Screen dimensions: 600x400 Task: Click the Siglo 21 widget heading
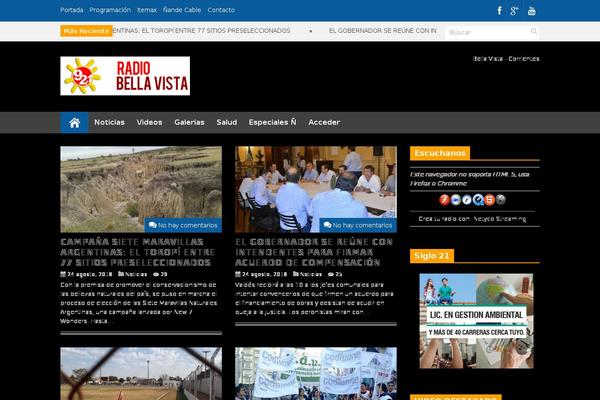pos(432,256)
